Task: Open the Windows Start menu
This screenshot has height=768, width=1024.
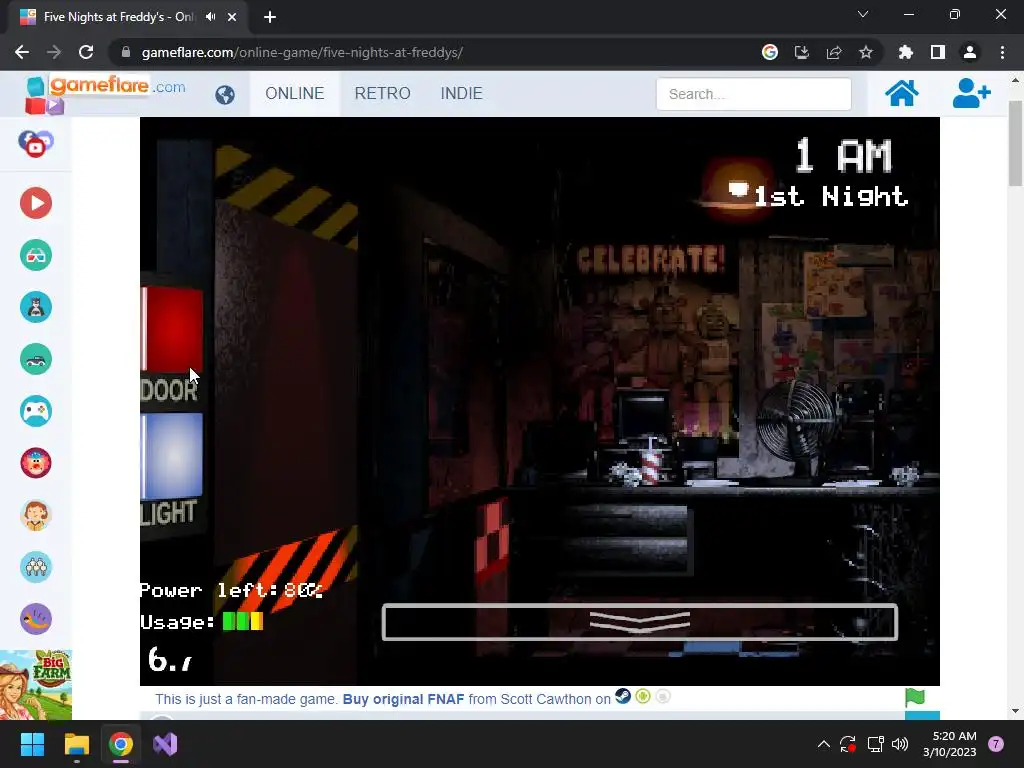Action: [32, 744]
